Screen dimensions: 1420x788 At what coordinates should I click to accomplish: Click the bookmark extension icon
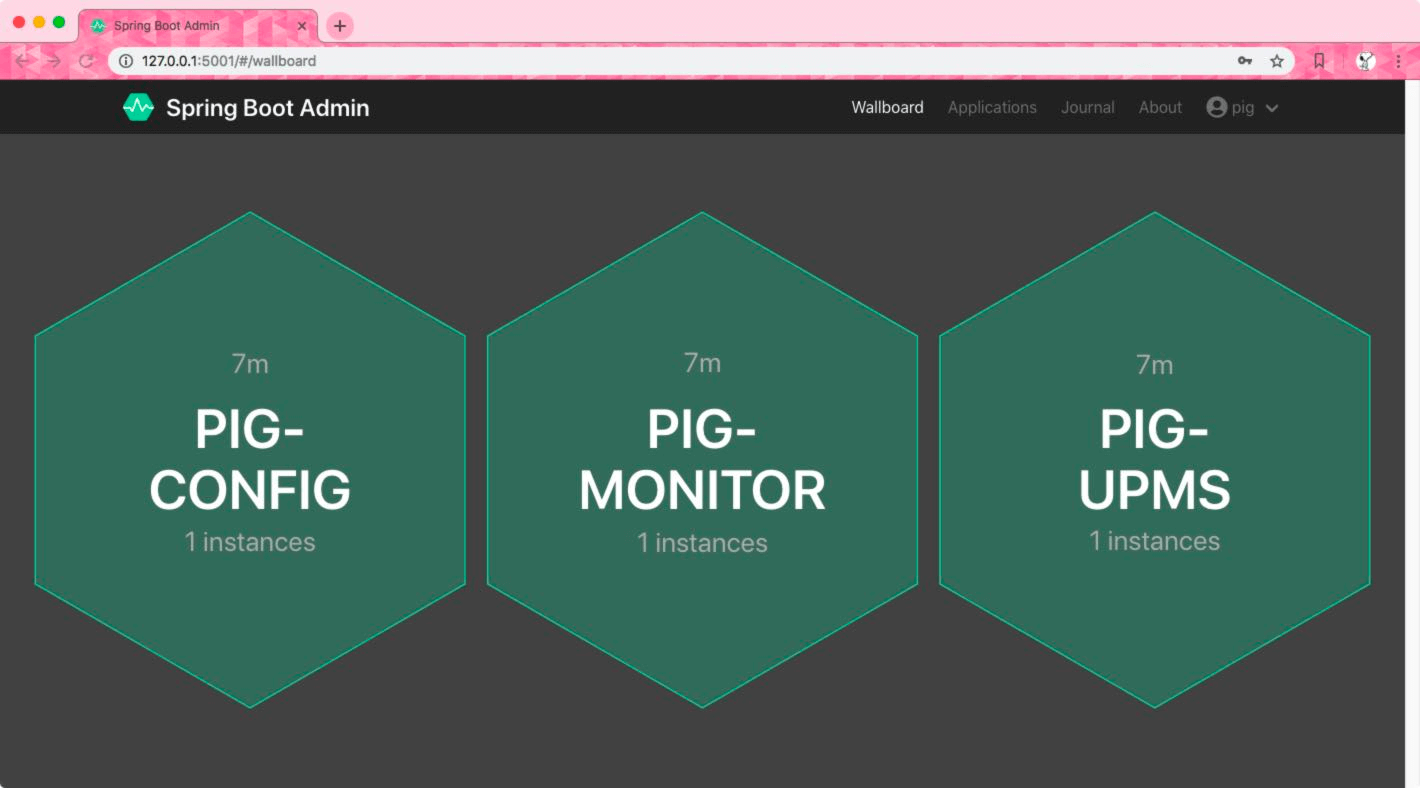[1319, 61]
